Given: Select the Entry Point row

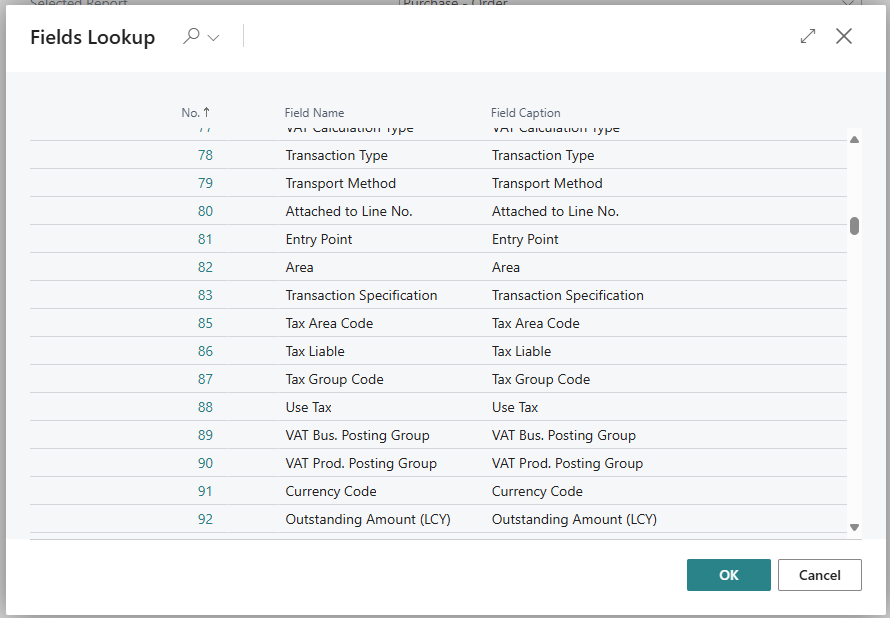Looking at the screenshot, I should [x=318, y=239].
